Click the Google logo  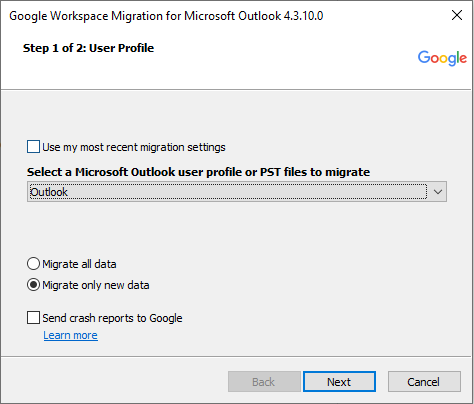click(442, 58)
